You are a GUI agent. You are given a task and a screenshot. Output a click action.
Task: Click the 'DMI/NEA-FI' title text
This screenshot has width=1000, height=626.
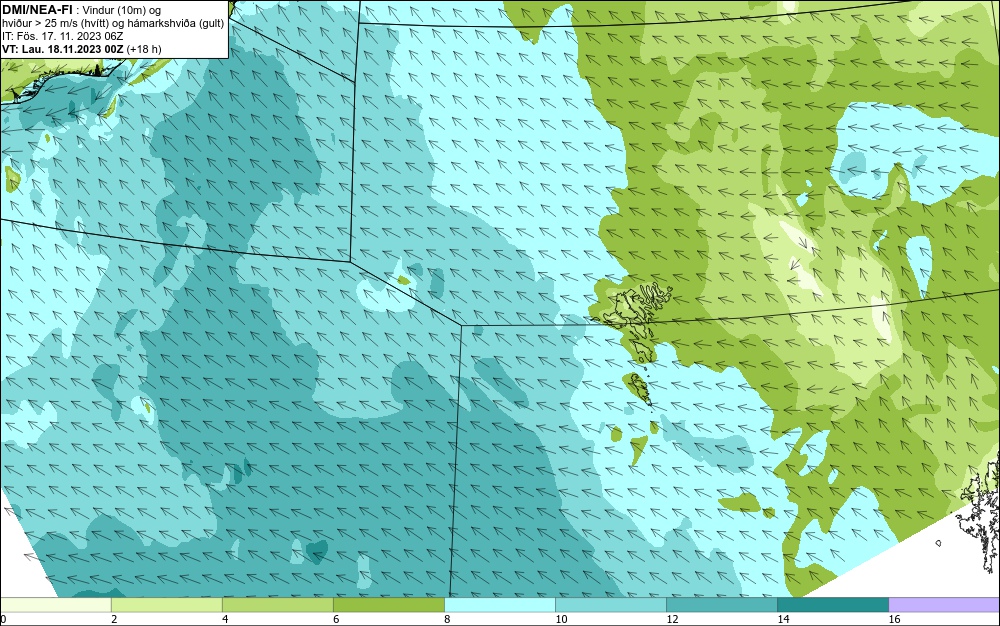click(36, 9)
